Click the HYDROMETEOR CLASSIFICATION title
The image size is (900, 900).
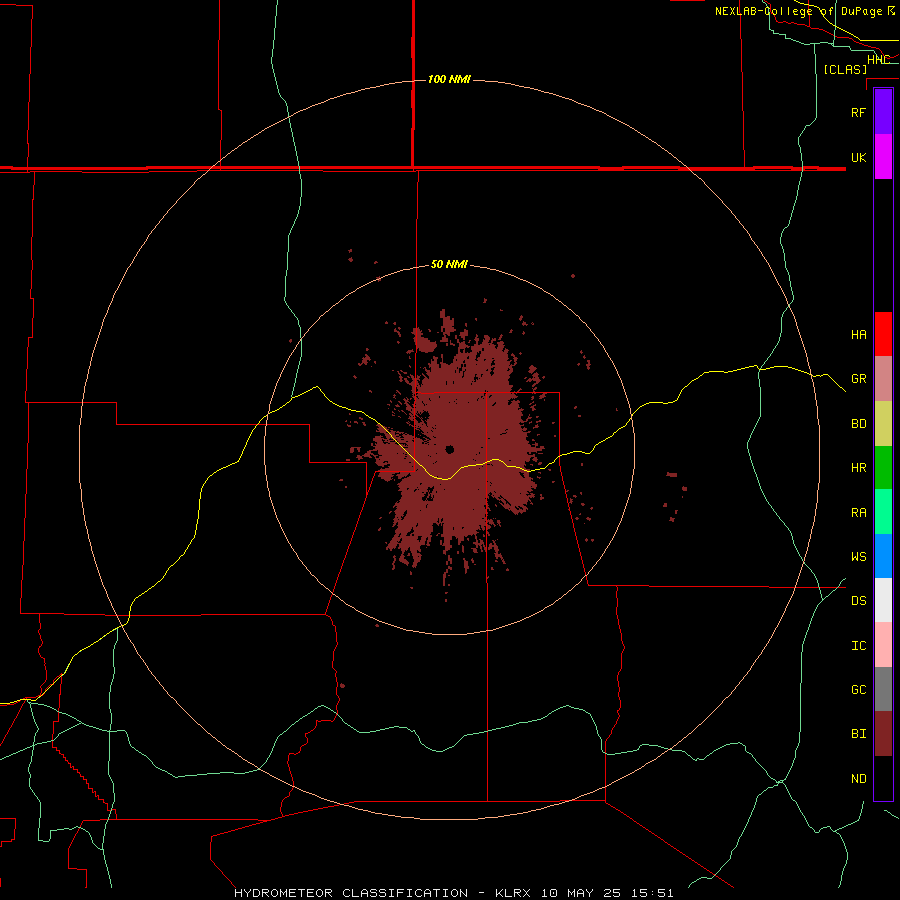point(351,893)
